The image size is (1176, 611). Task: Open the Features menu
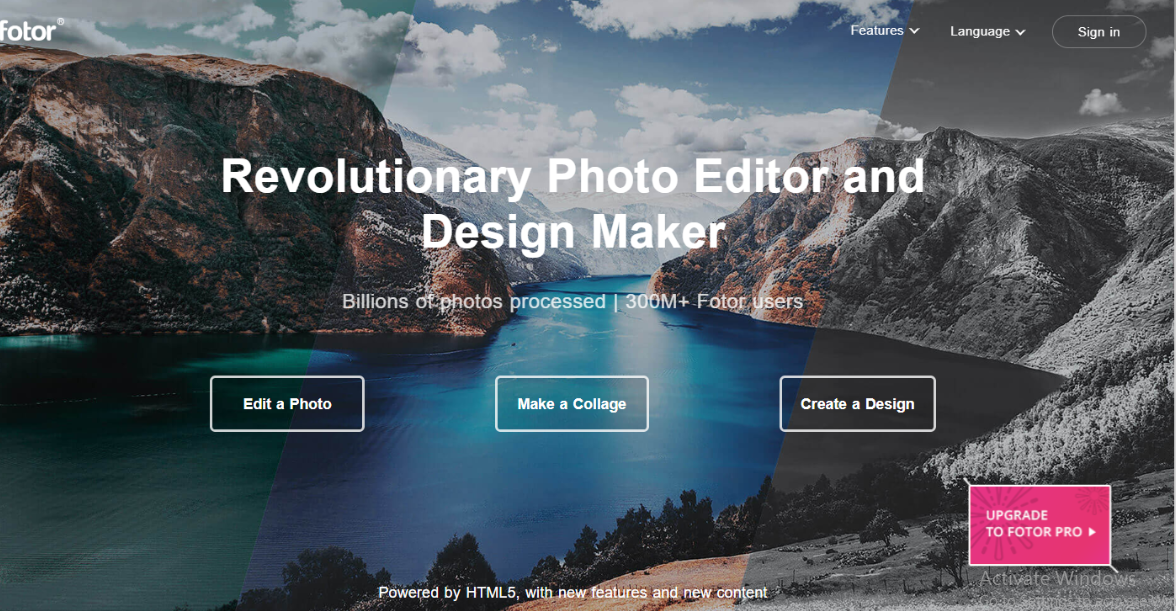[884, 31]
